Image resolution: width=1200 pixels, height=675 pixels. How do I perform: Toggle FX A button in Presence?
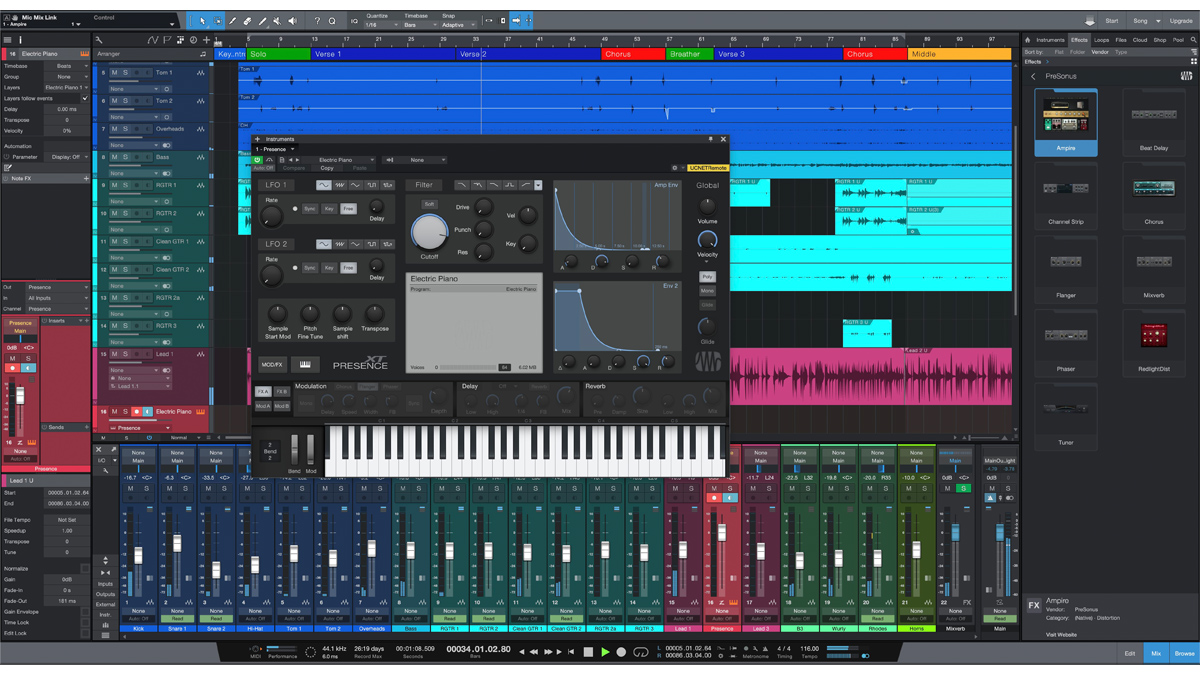tap(263, 392)
